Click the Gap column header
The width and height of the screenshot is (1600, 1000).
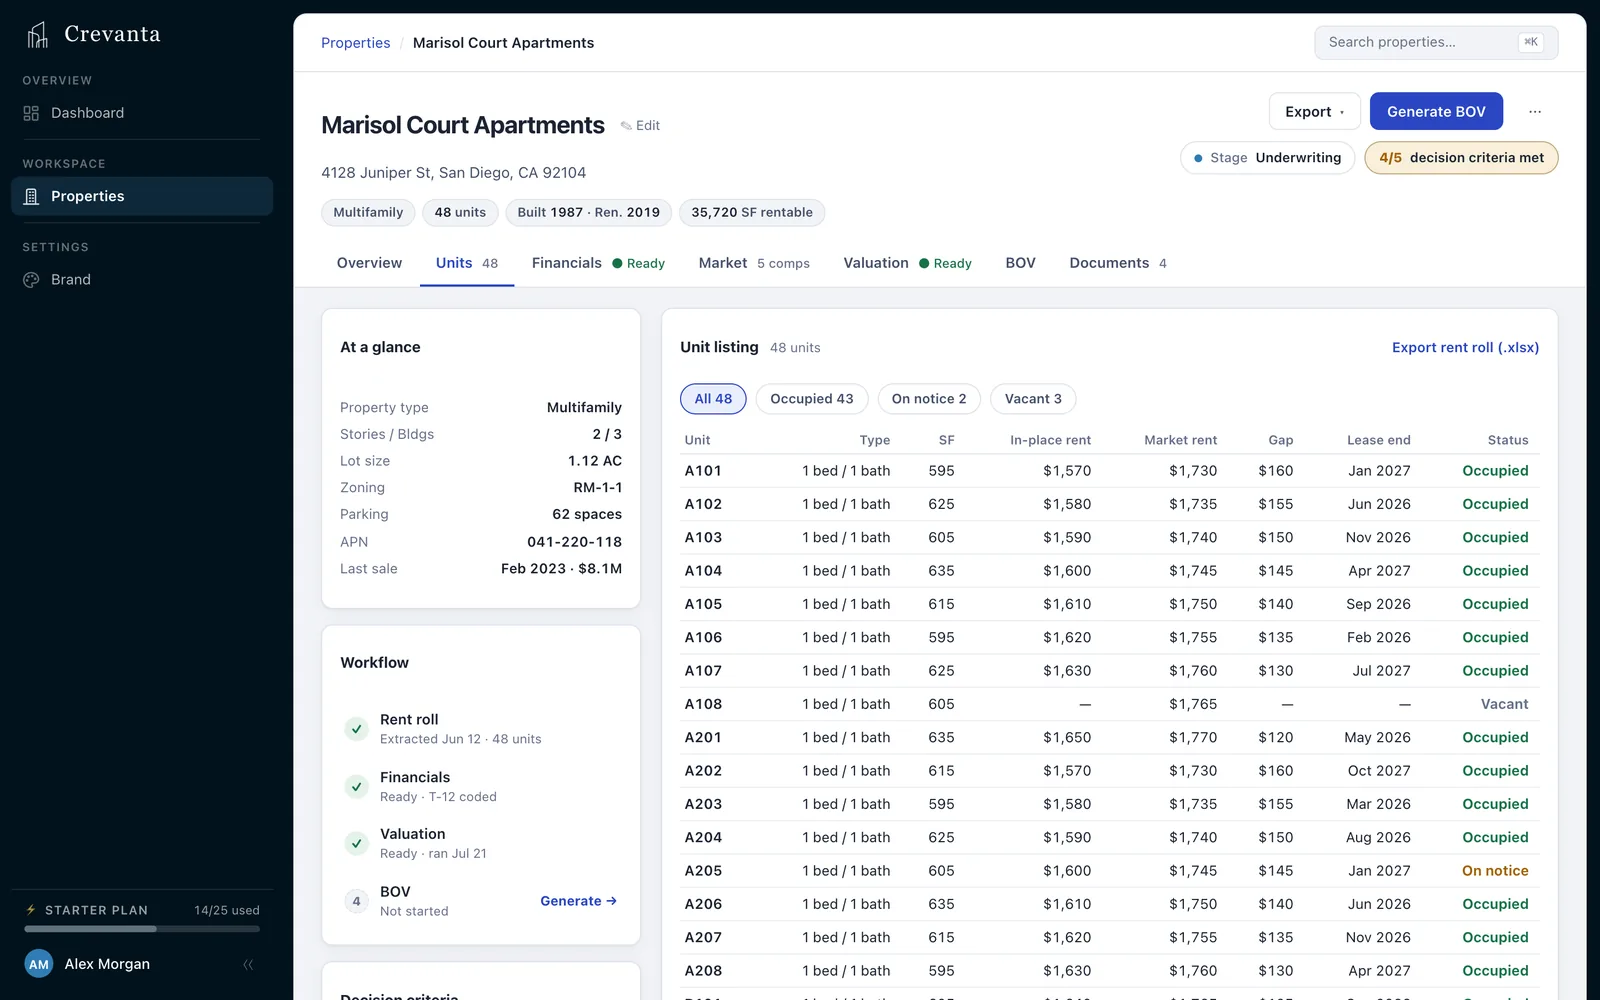pyautogui.click(x=1281, y=440)
